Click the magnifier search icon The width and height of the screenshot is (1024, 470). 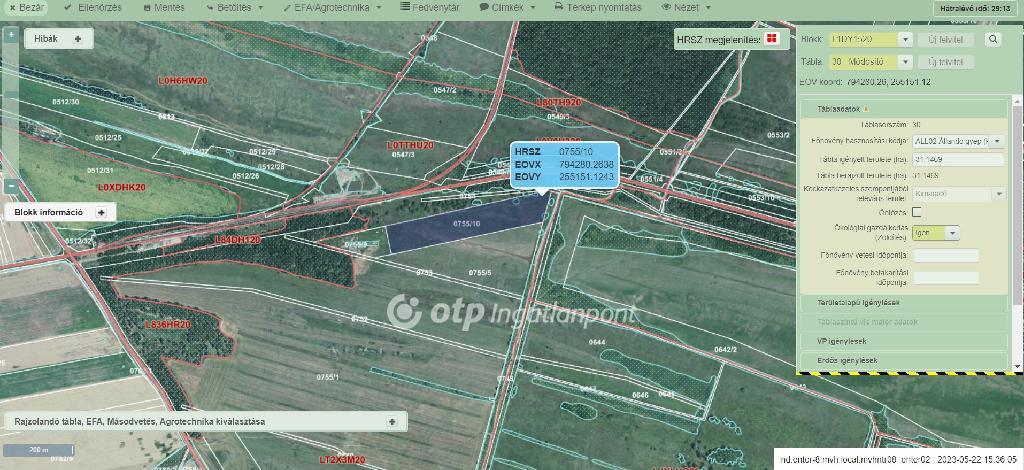[x=993, y=40]
